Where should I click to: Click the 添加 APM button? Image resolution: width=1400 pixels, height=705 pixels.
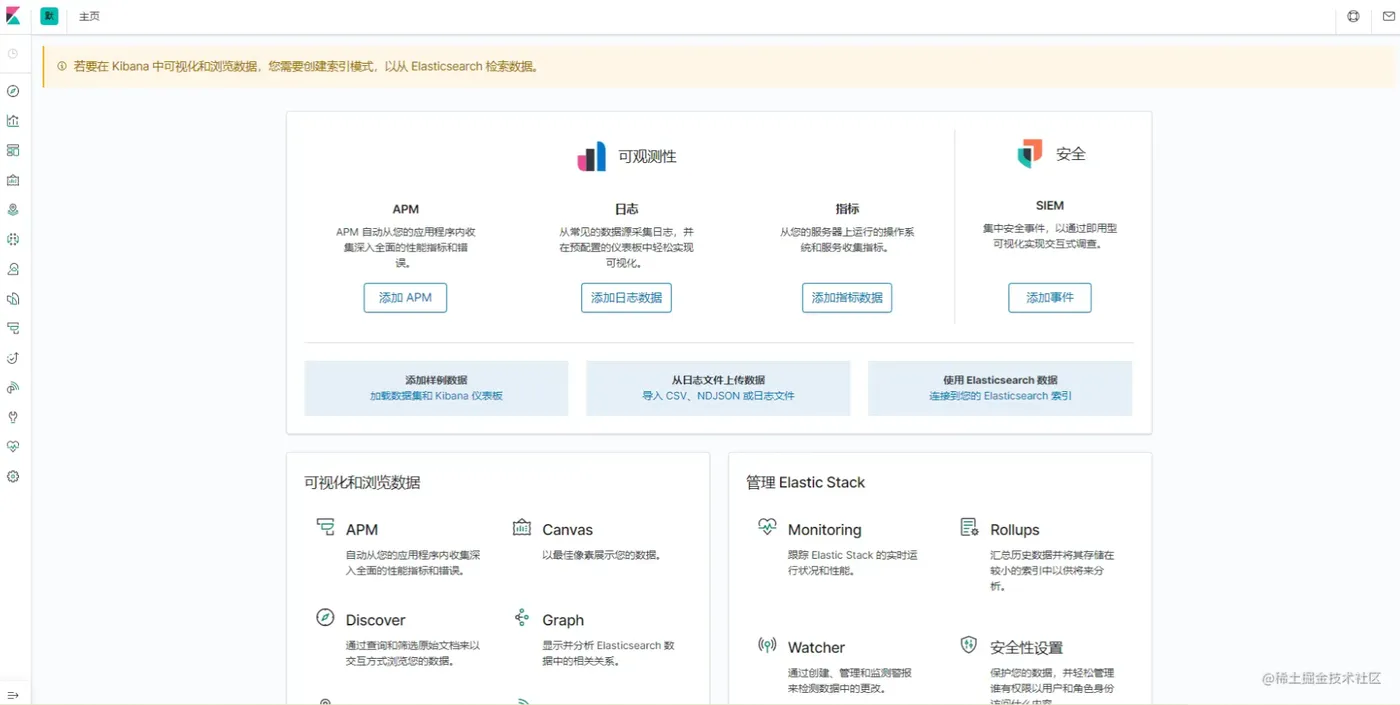point(405,297)
